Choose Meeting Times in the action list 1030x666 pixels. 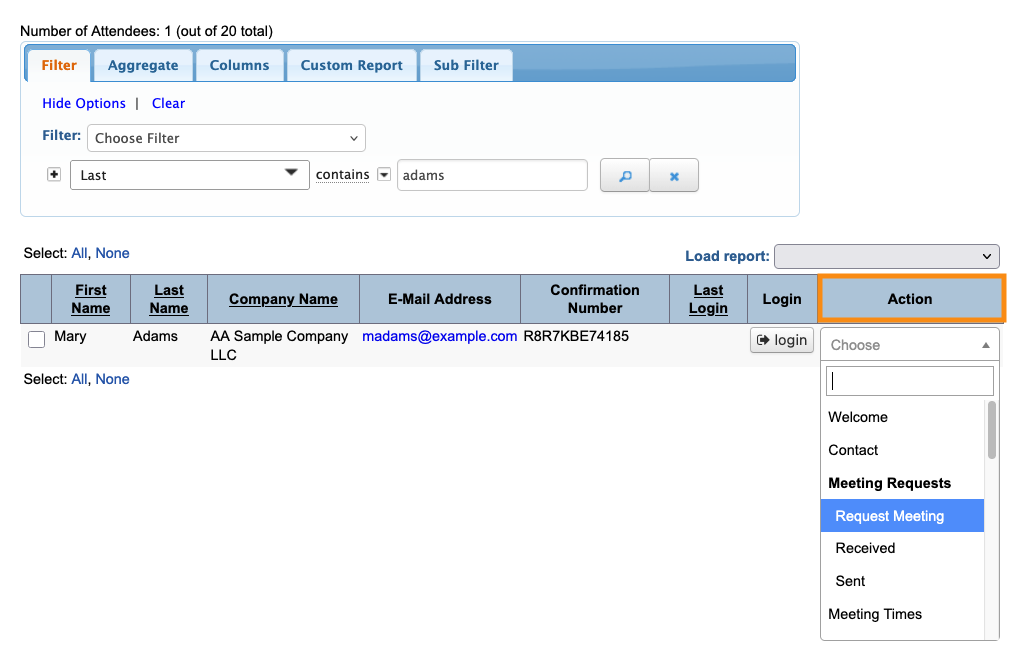[x=875, y=614]
